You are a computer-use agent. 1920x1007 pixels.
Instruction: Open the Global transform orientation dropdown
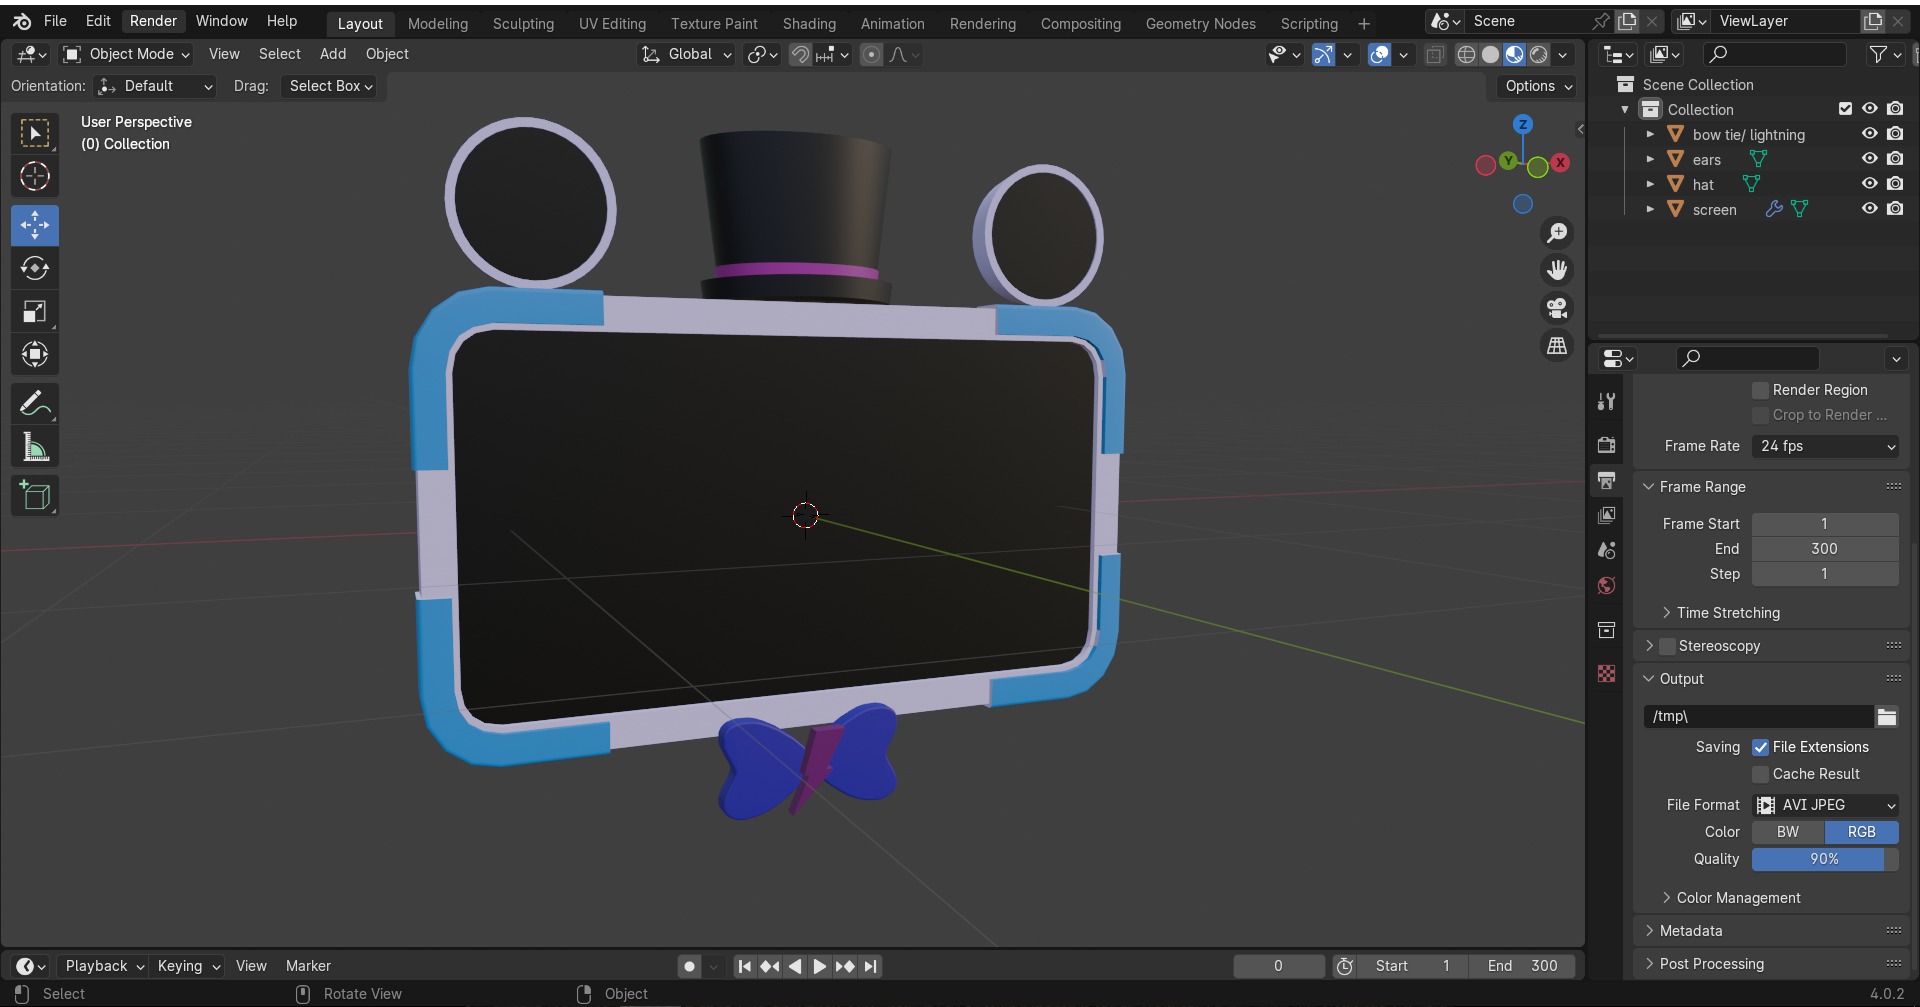click(x=687, y=54)
